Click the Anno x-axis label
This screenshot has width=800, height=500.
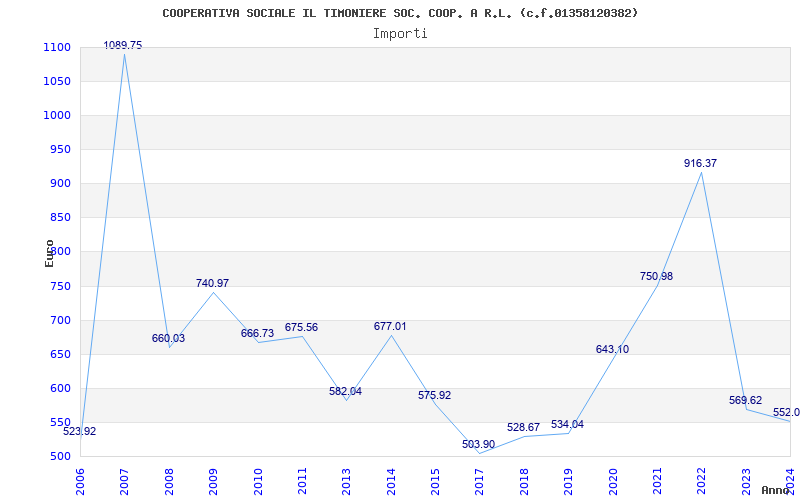(776, 490)
